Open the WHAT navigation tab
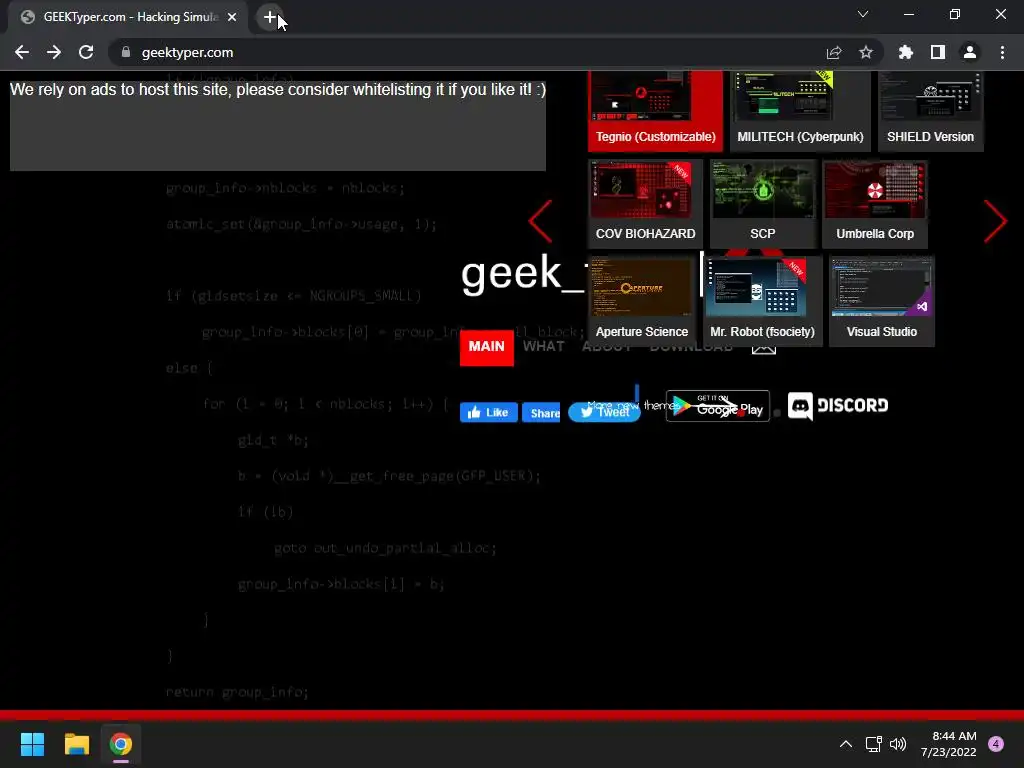Viewport: 1024px width, 768px height. 543,347
